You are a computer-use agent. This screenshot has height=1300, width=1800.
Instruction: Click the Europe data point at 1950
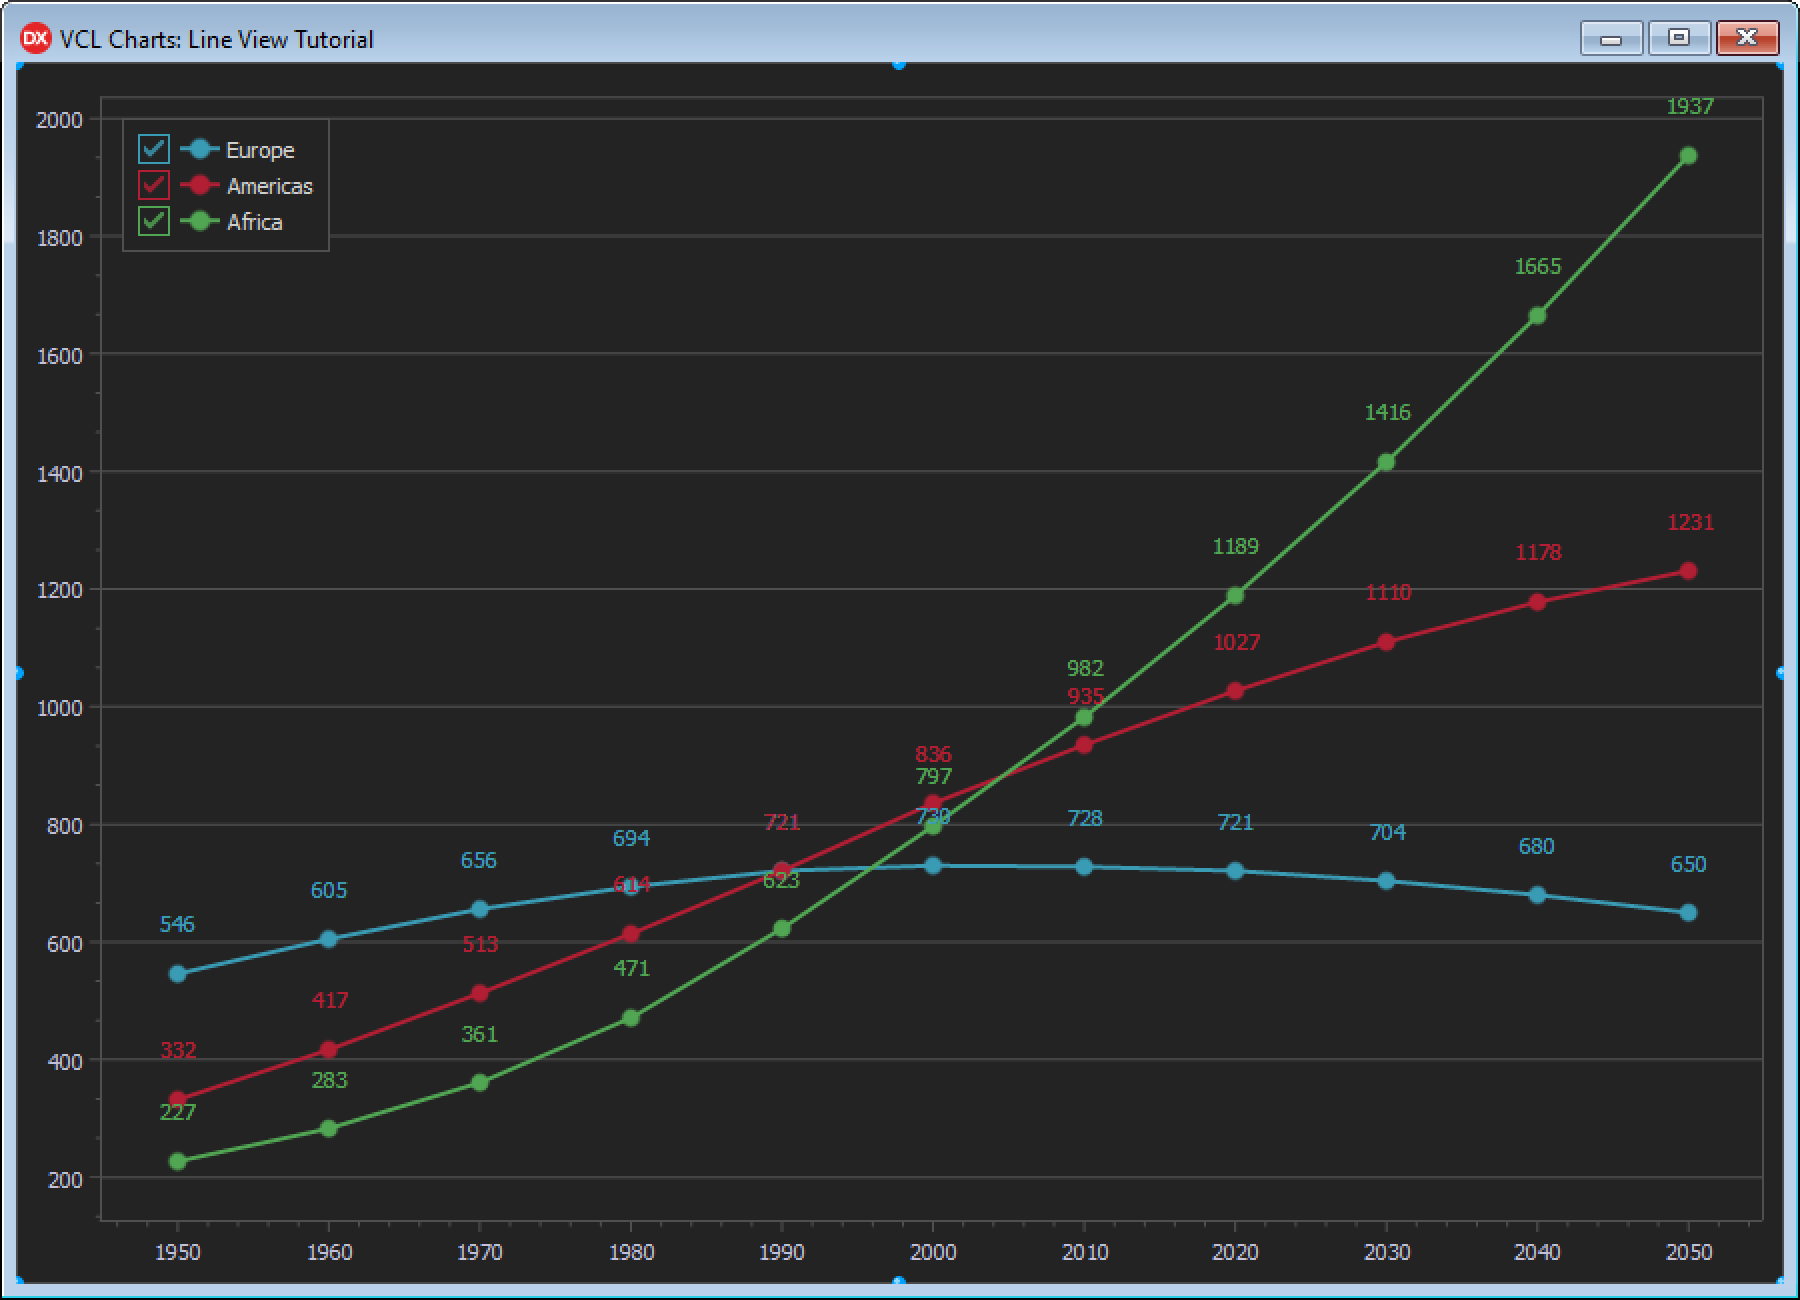(178, 974)
